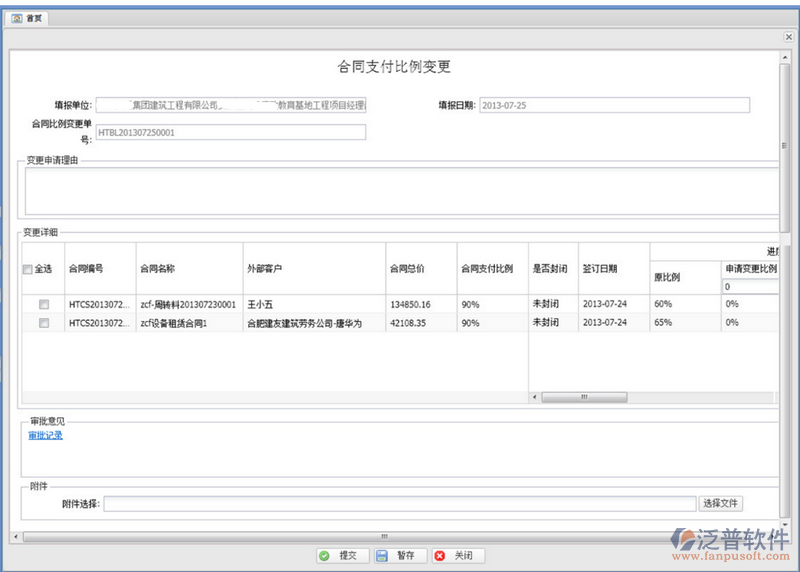Toggle the Select All (全选) checkbox
Screen dimensions: 800x572
click(x=27, y=269)
